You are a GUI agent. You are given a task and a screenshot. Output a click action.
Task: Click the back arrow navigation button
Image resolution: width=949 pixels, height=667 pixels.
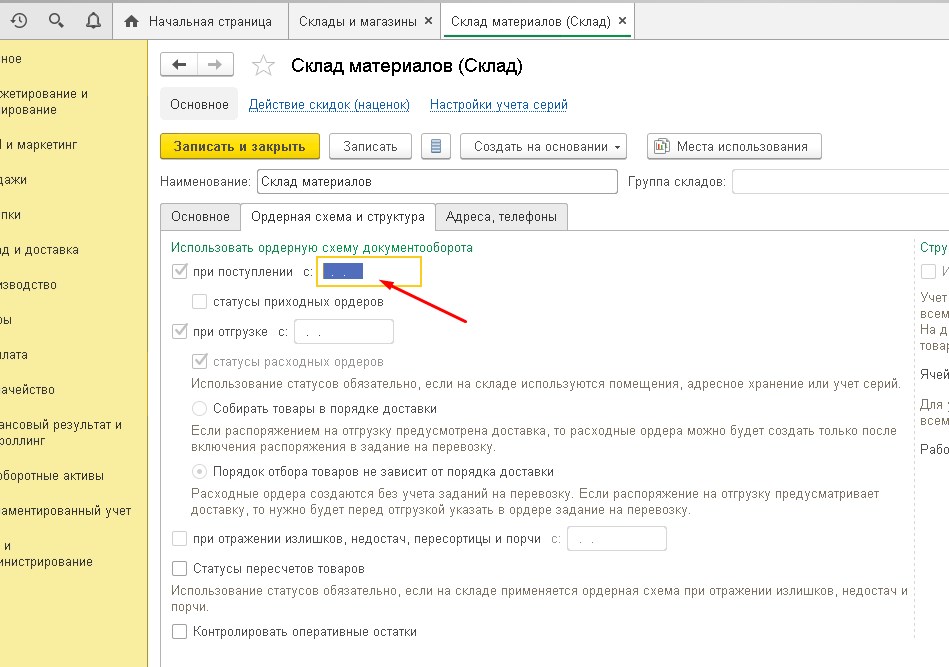click(179, 65)
